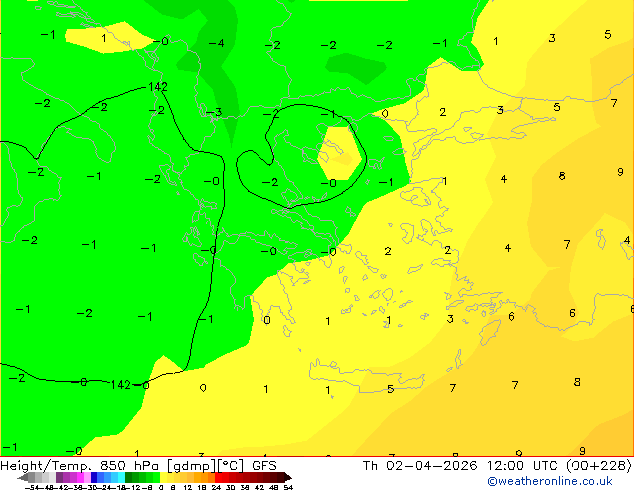The height and width of the screenshot is (490, 634).
Task: Click the run offset "(00+228)"
Action: [x=599, y=466]
